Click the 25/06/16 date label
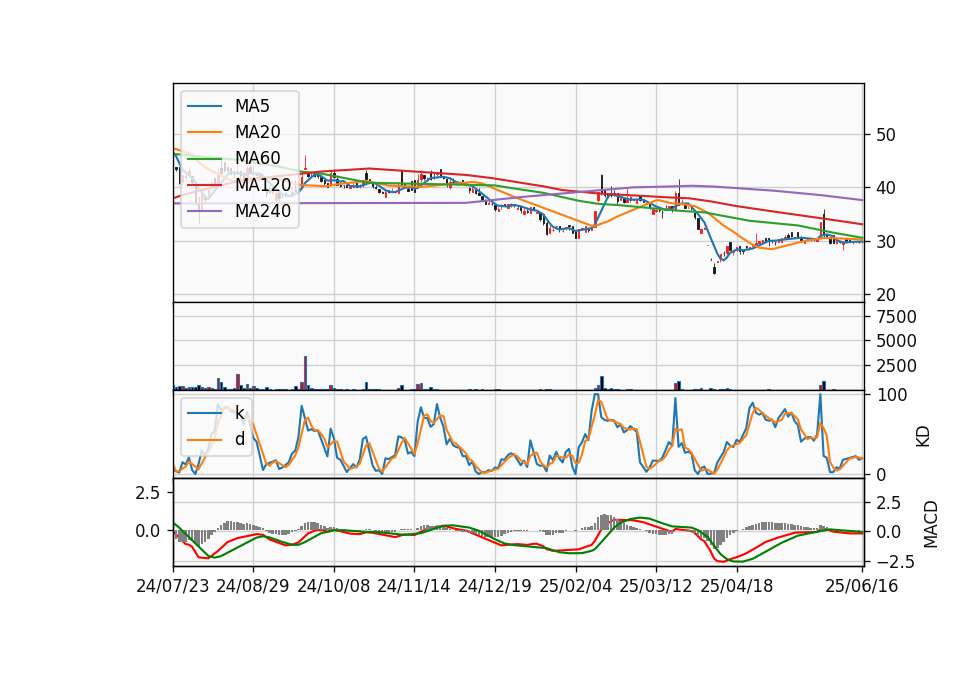Image resolution: width=960 pixels, height=690 pixels. (861, 586)
